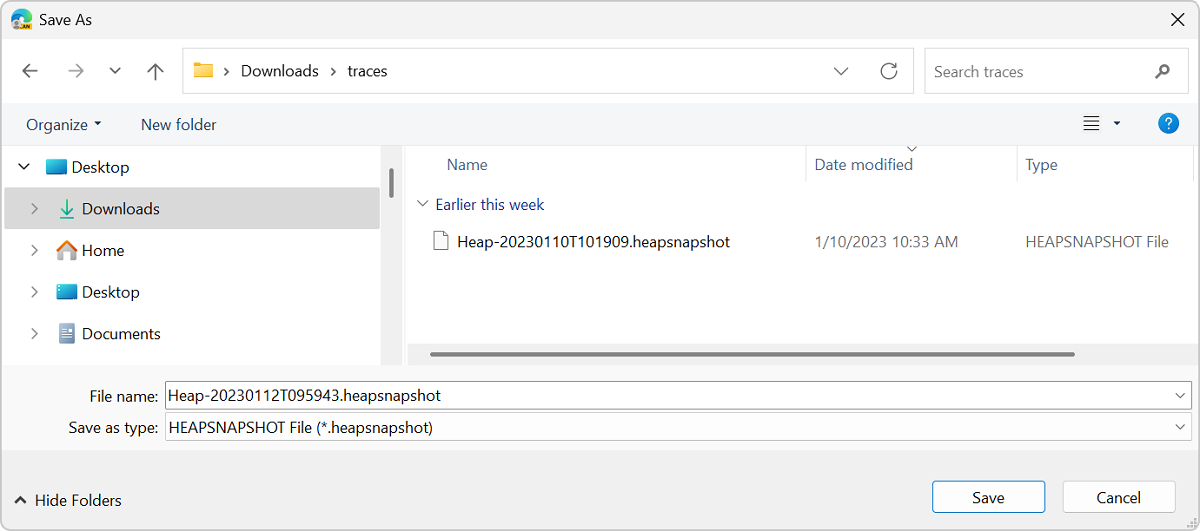Screen dimensions: 1200x531
Task: Click the Documents folder icon
Action: [67, 334]
